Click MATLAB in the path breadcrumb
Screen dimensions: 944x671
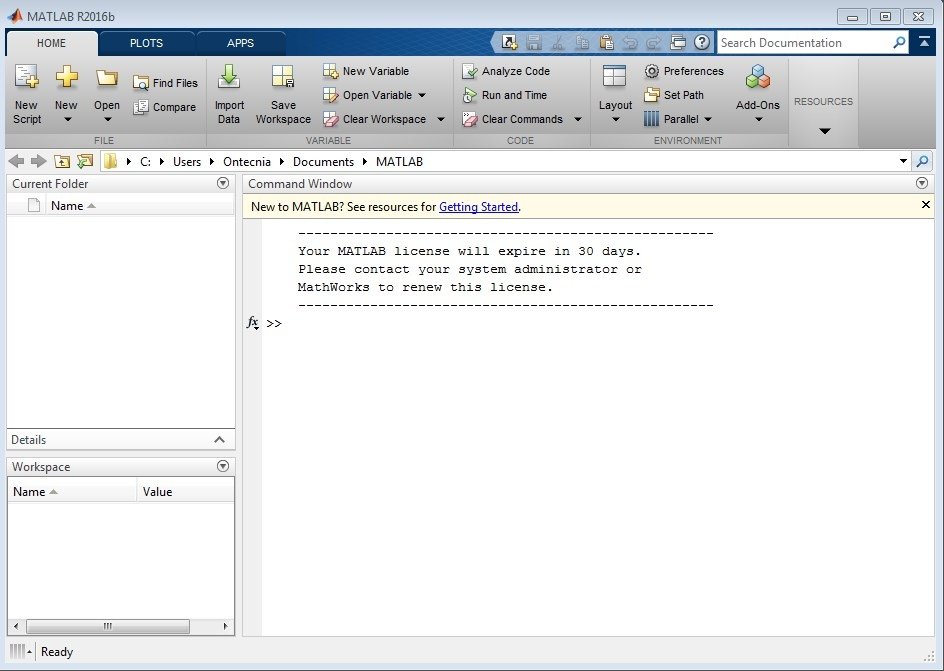(399, 162)
